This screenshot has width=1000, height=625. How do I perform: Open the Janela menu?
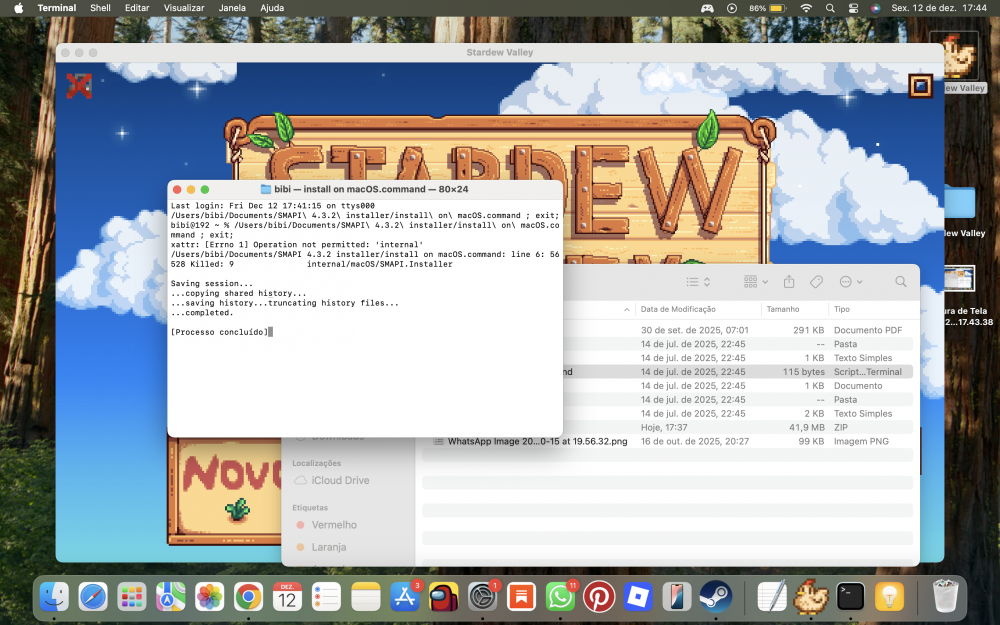(232, 8)
